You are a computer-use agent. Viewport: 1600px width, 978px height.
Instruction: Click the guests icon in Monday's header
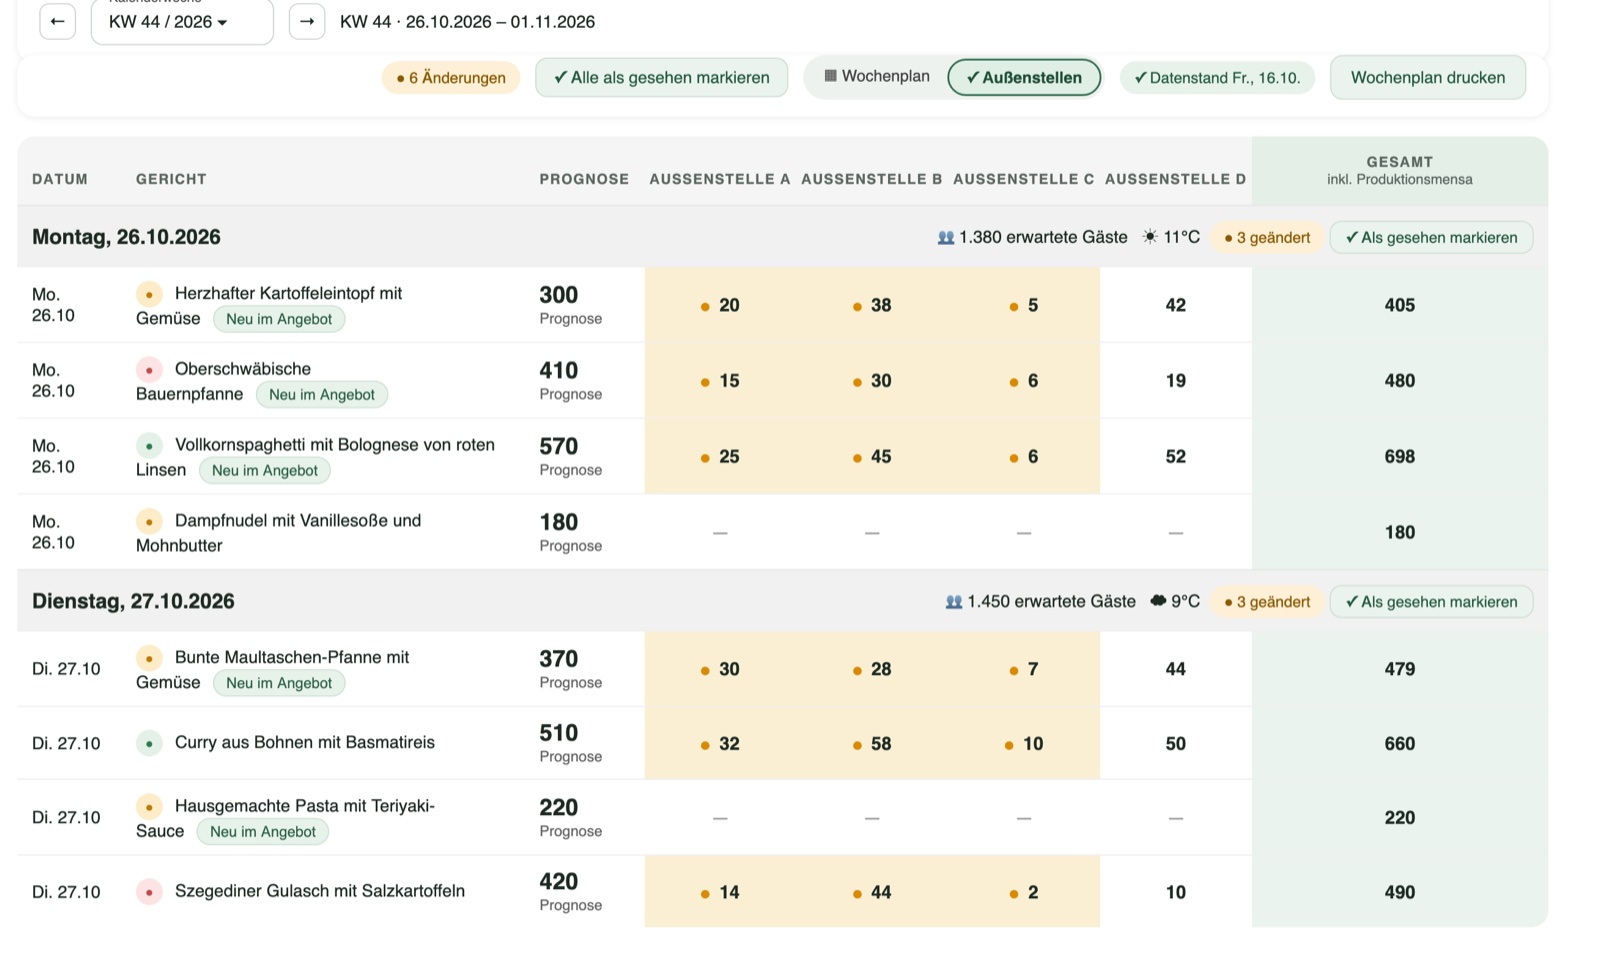(945, 238)
